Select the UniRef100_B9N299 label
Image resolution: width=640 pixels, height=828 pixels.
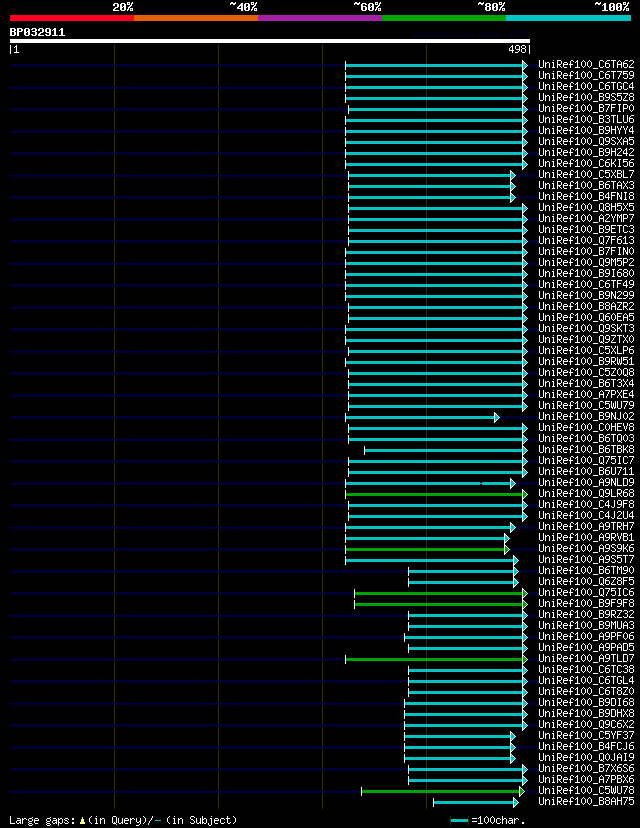586,296
